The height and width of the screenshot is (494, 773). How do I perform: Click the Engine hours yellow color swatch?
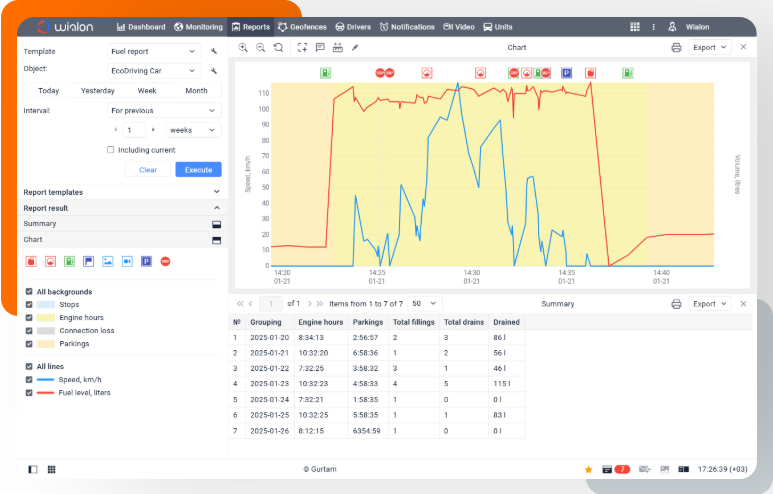pyautogui.click(x=45, y=318)
